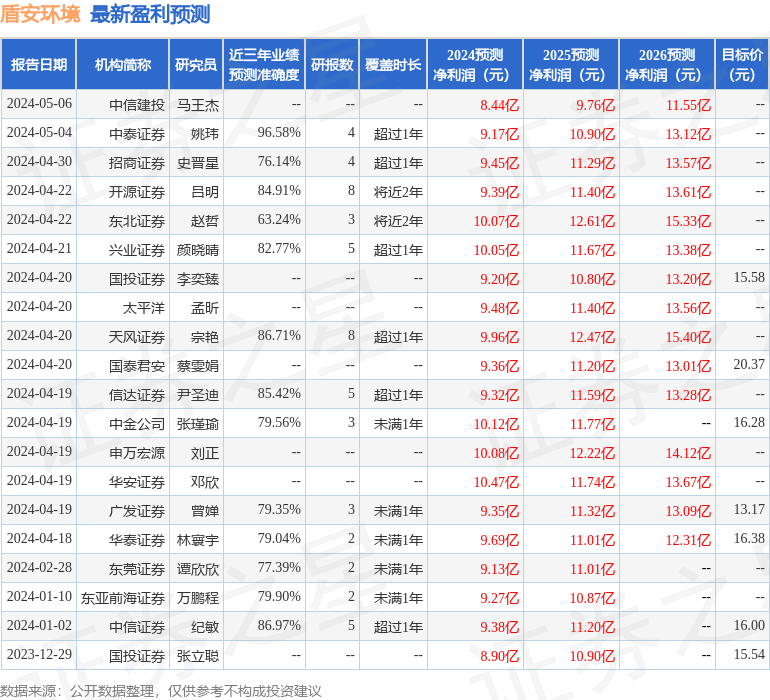This screenshot has height=700, width=770.
Task: Click the target price 15.54
Action: point(749,654)
